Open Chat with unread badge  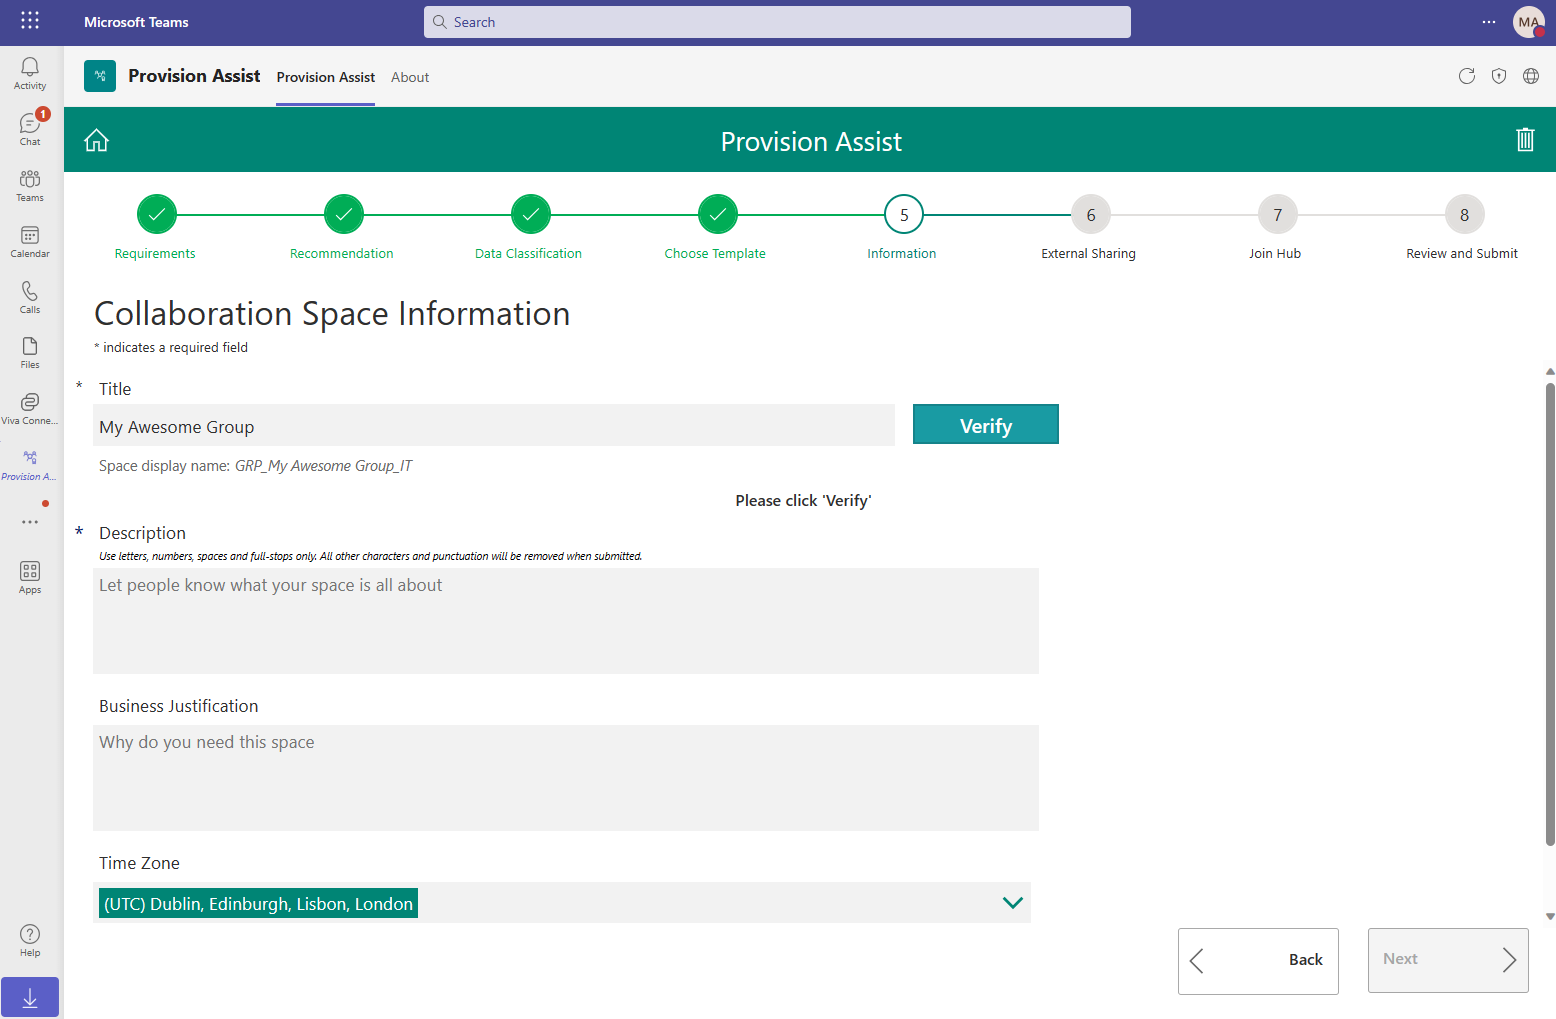pyautogui.click(x=30, y=129)
